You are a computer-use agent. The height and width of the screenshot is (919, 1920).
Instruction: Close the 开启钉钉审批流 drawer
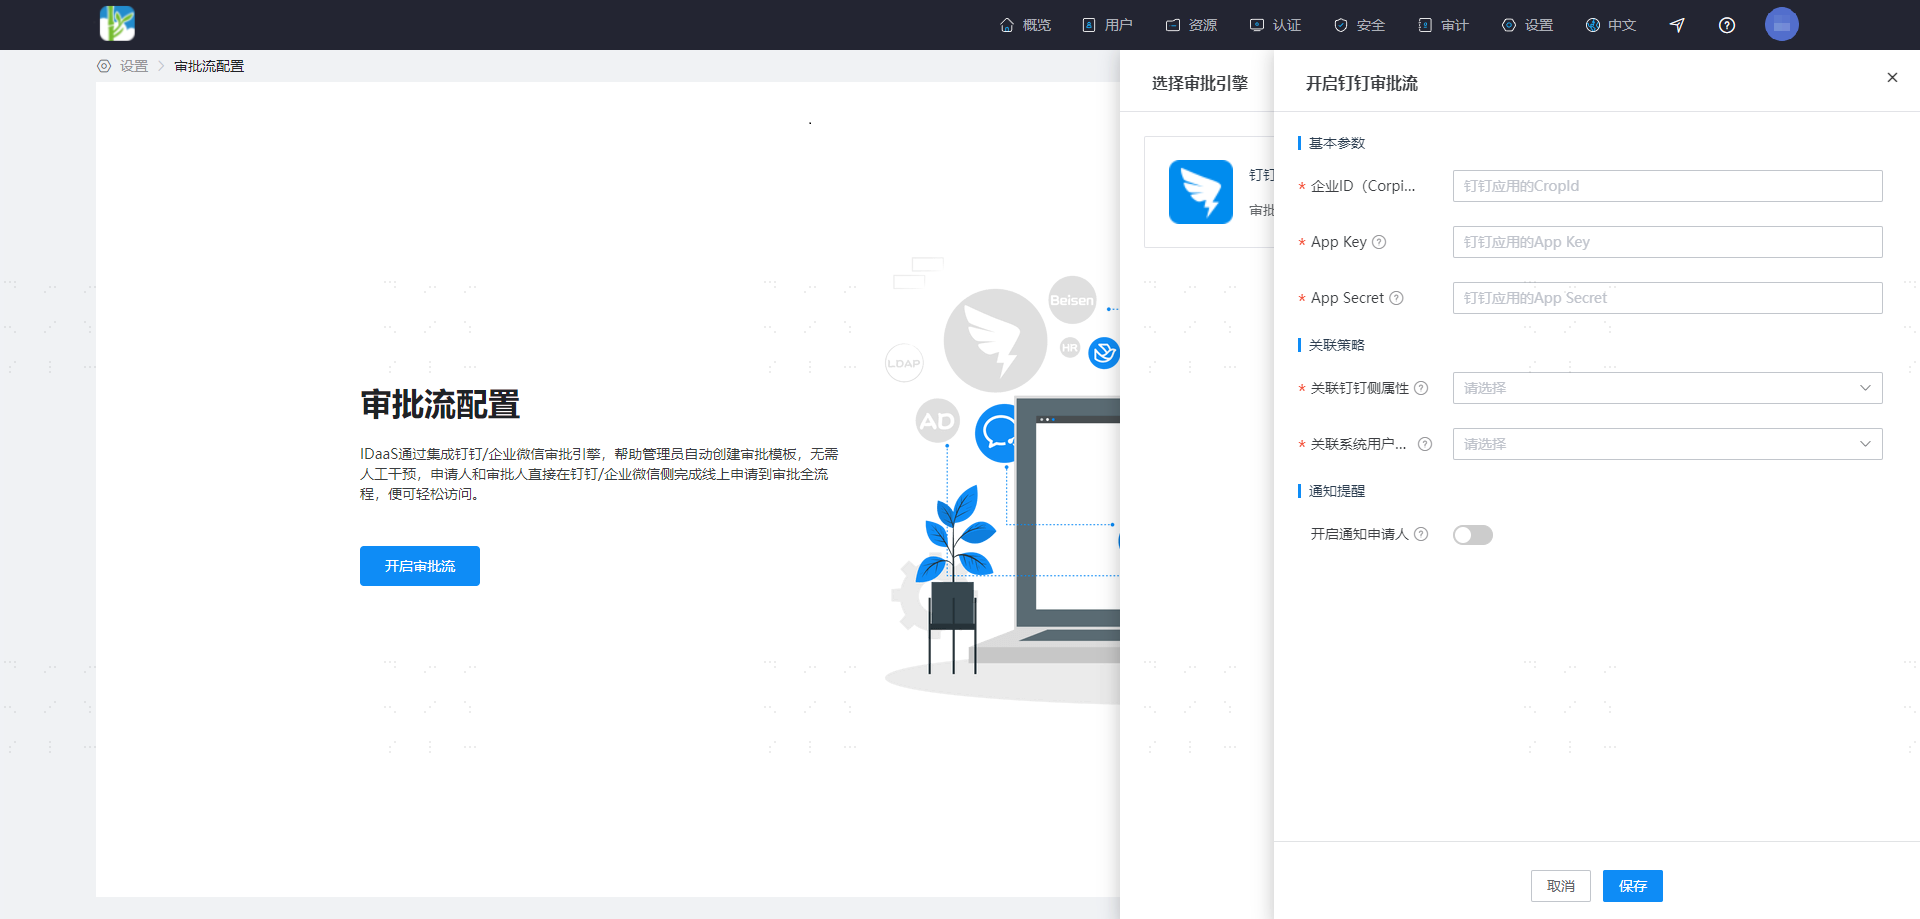coord(1892,77)
